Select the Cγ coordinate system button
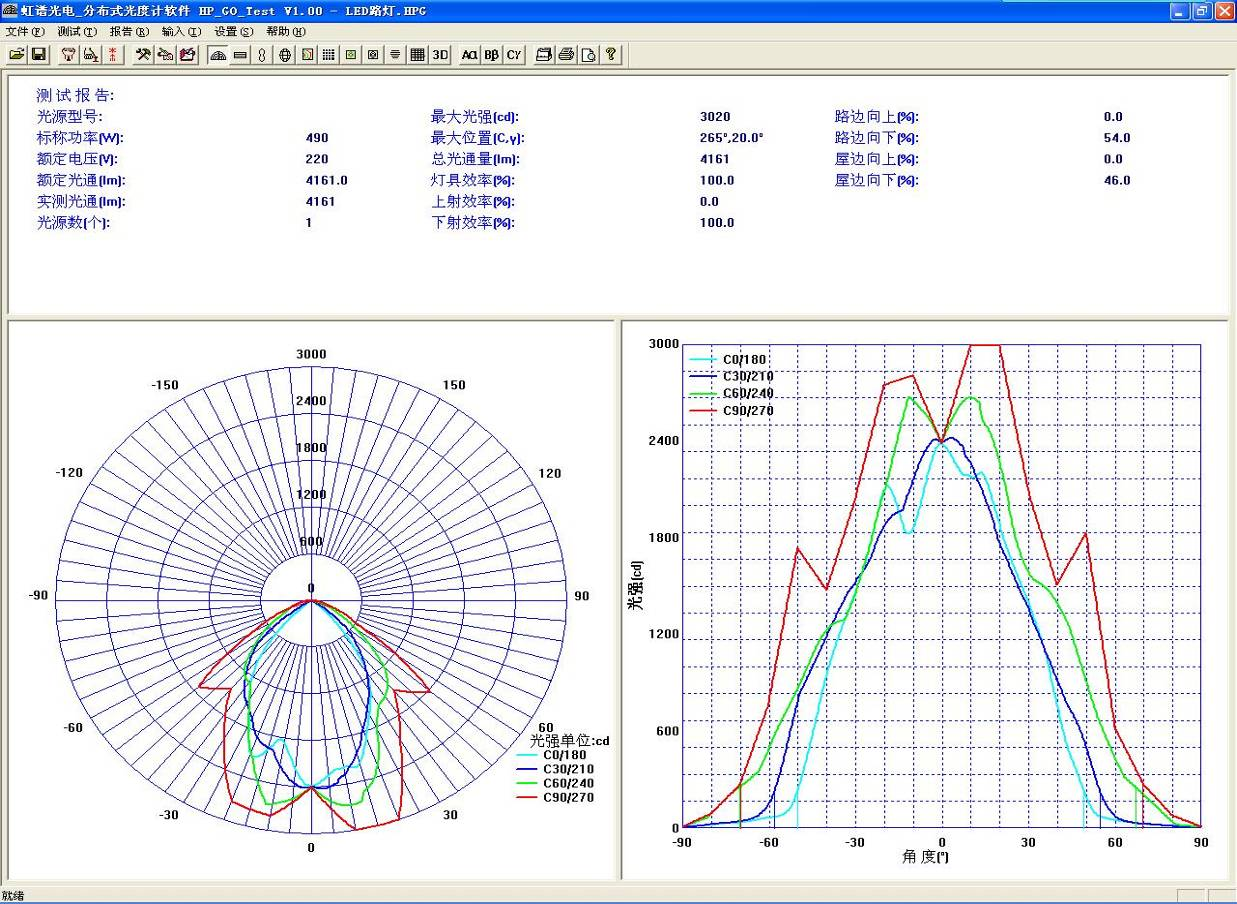This screenshot has height=904, width=1237. pyautogui.click(x=513, y=55)
